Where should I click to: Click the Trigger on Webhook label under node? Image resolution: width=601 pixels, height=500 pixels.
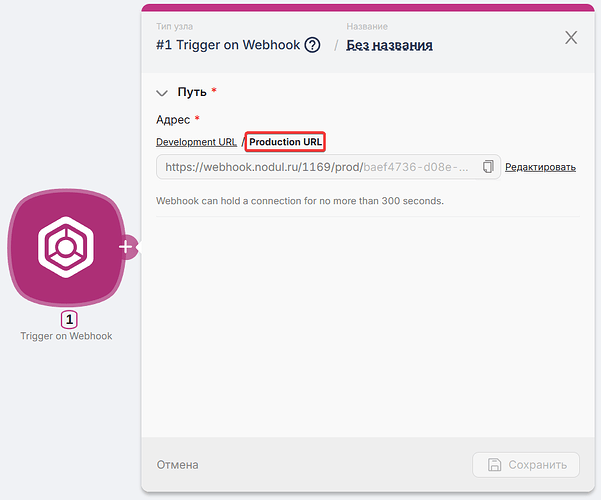click(66, 336)
